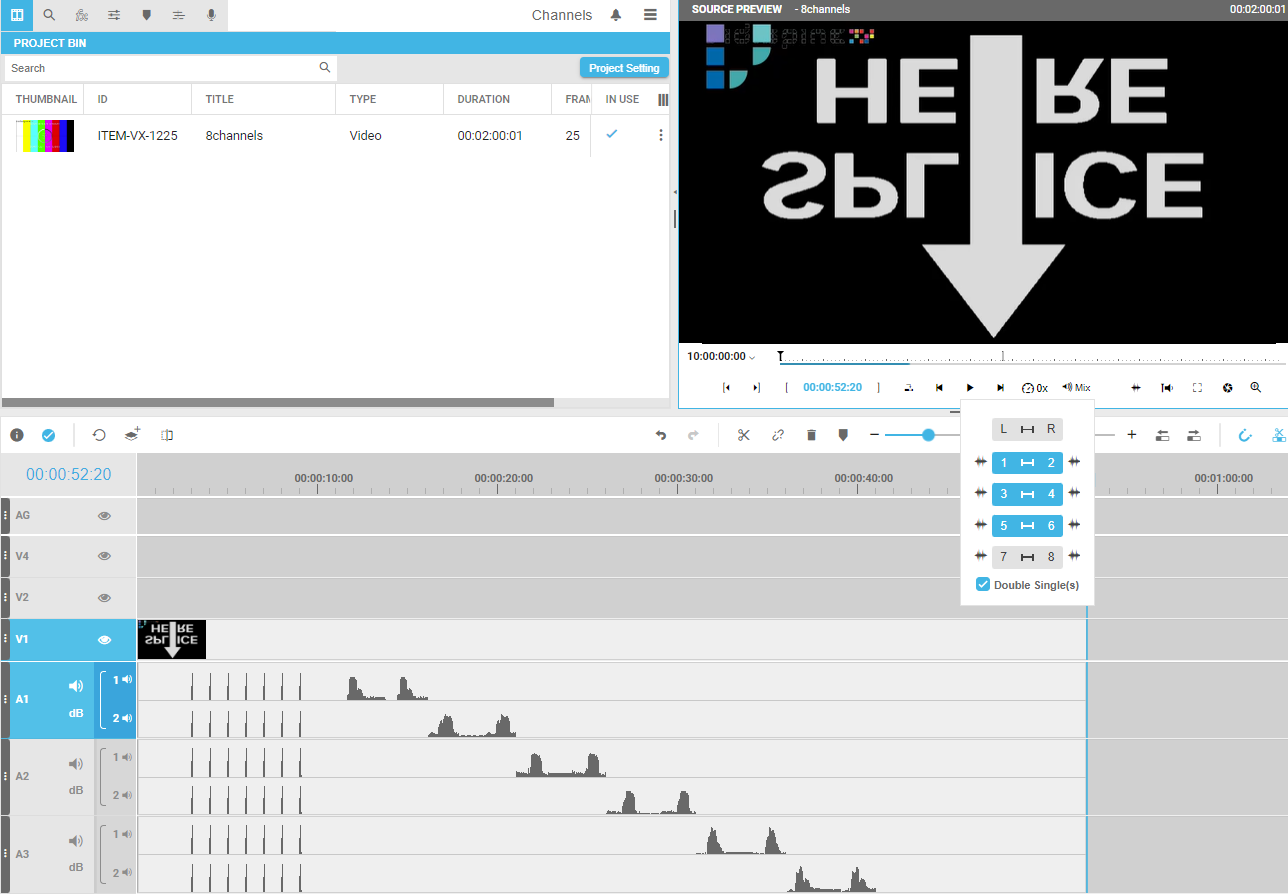Screen dimensions: 1288x894
Task: Click the link/unlink clips icon
Action: tap(777, 435)
